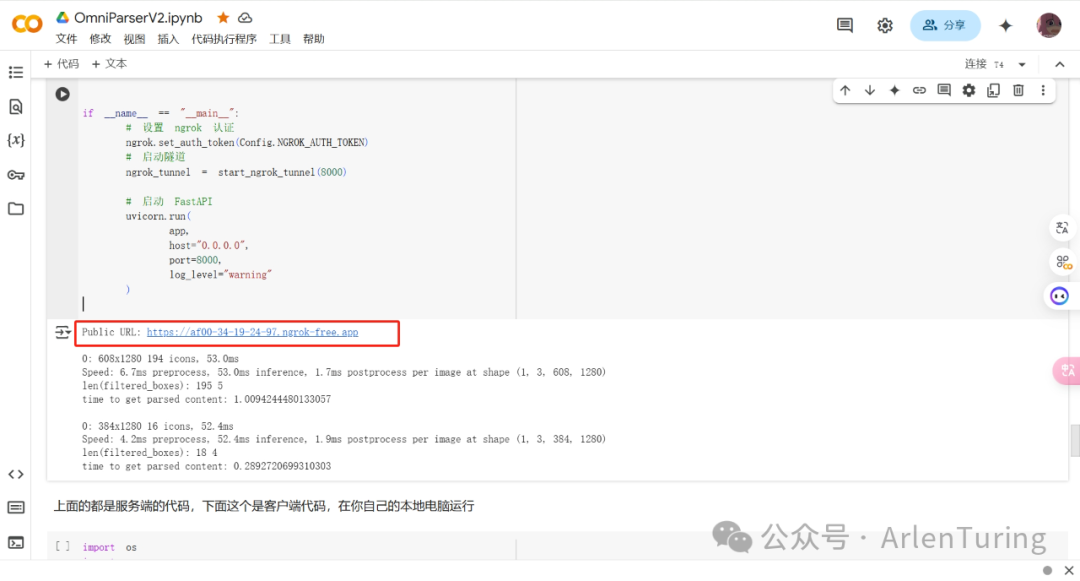The width and height of the screenshot is (1080, 581).
Task: Click the pink floating widget at right edge
Action: 1067,370
